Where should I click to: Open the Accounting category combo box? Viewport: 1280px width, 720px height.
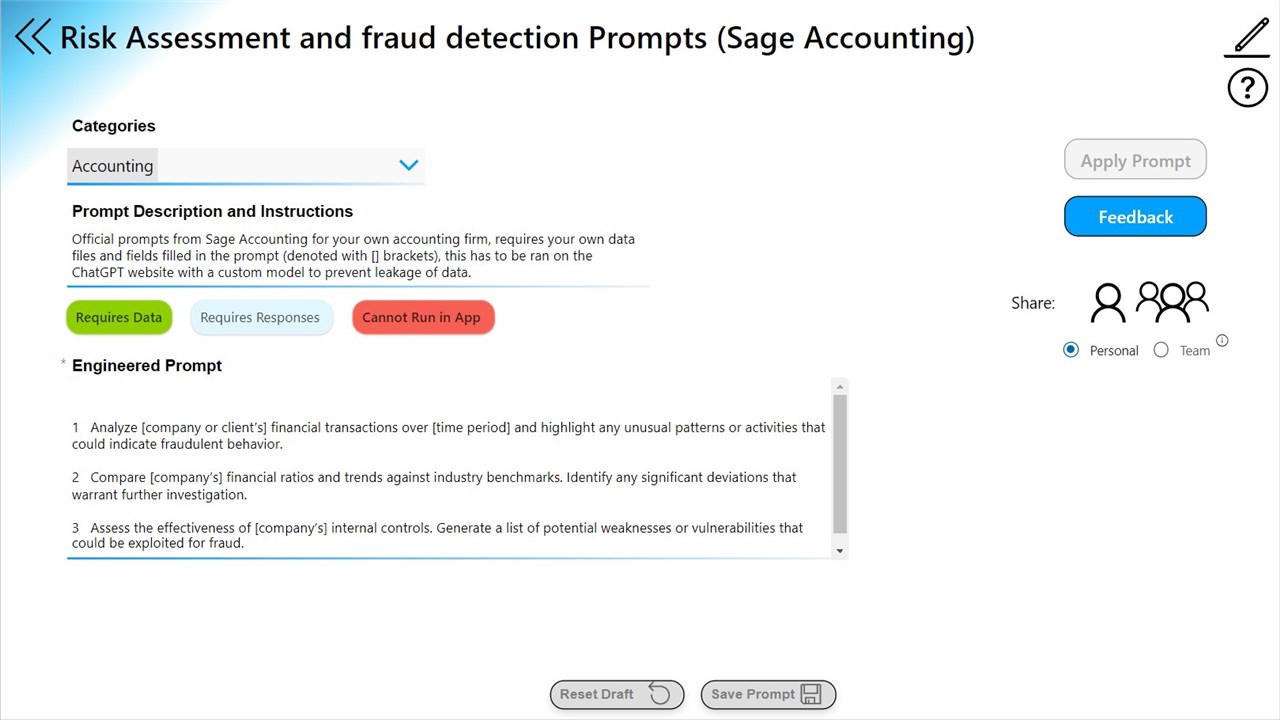pos(246,166)
